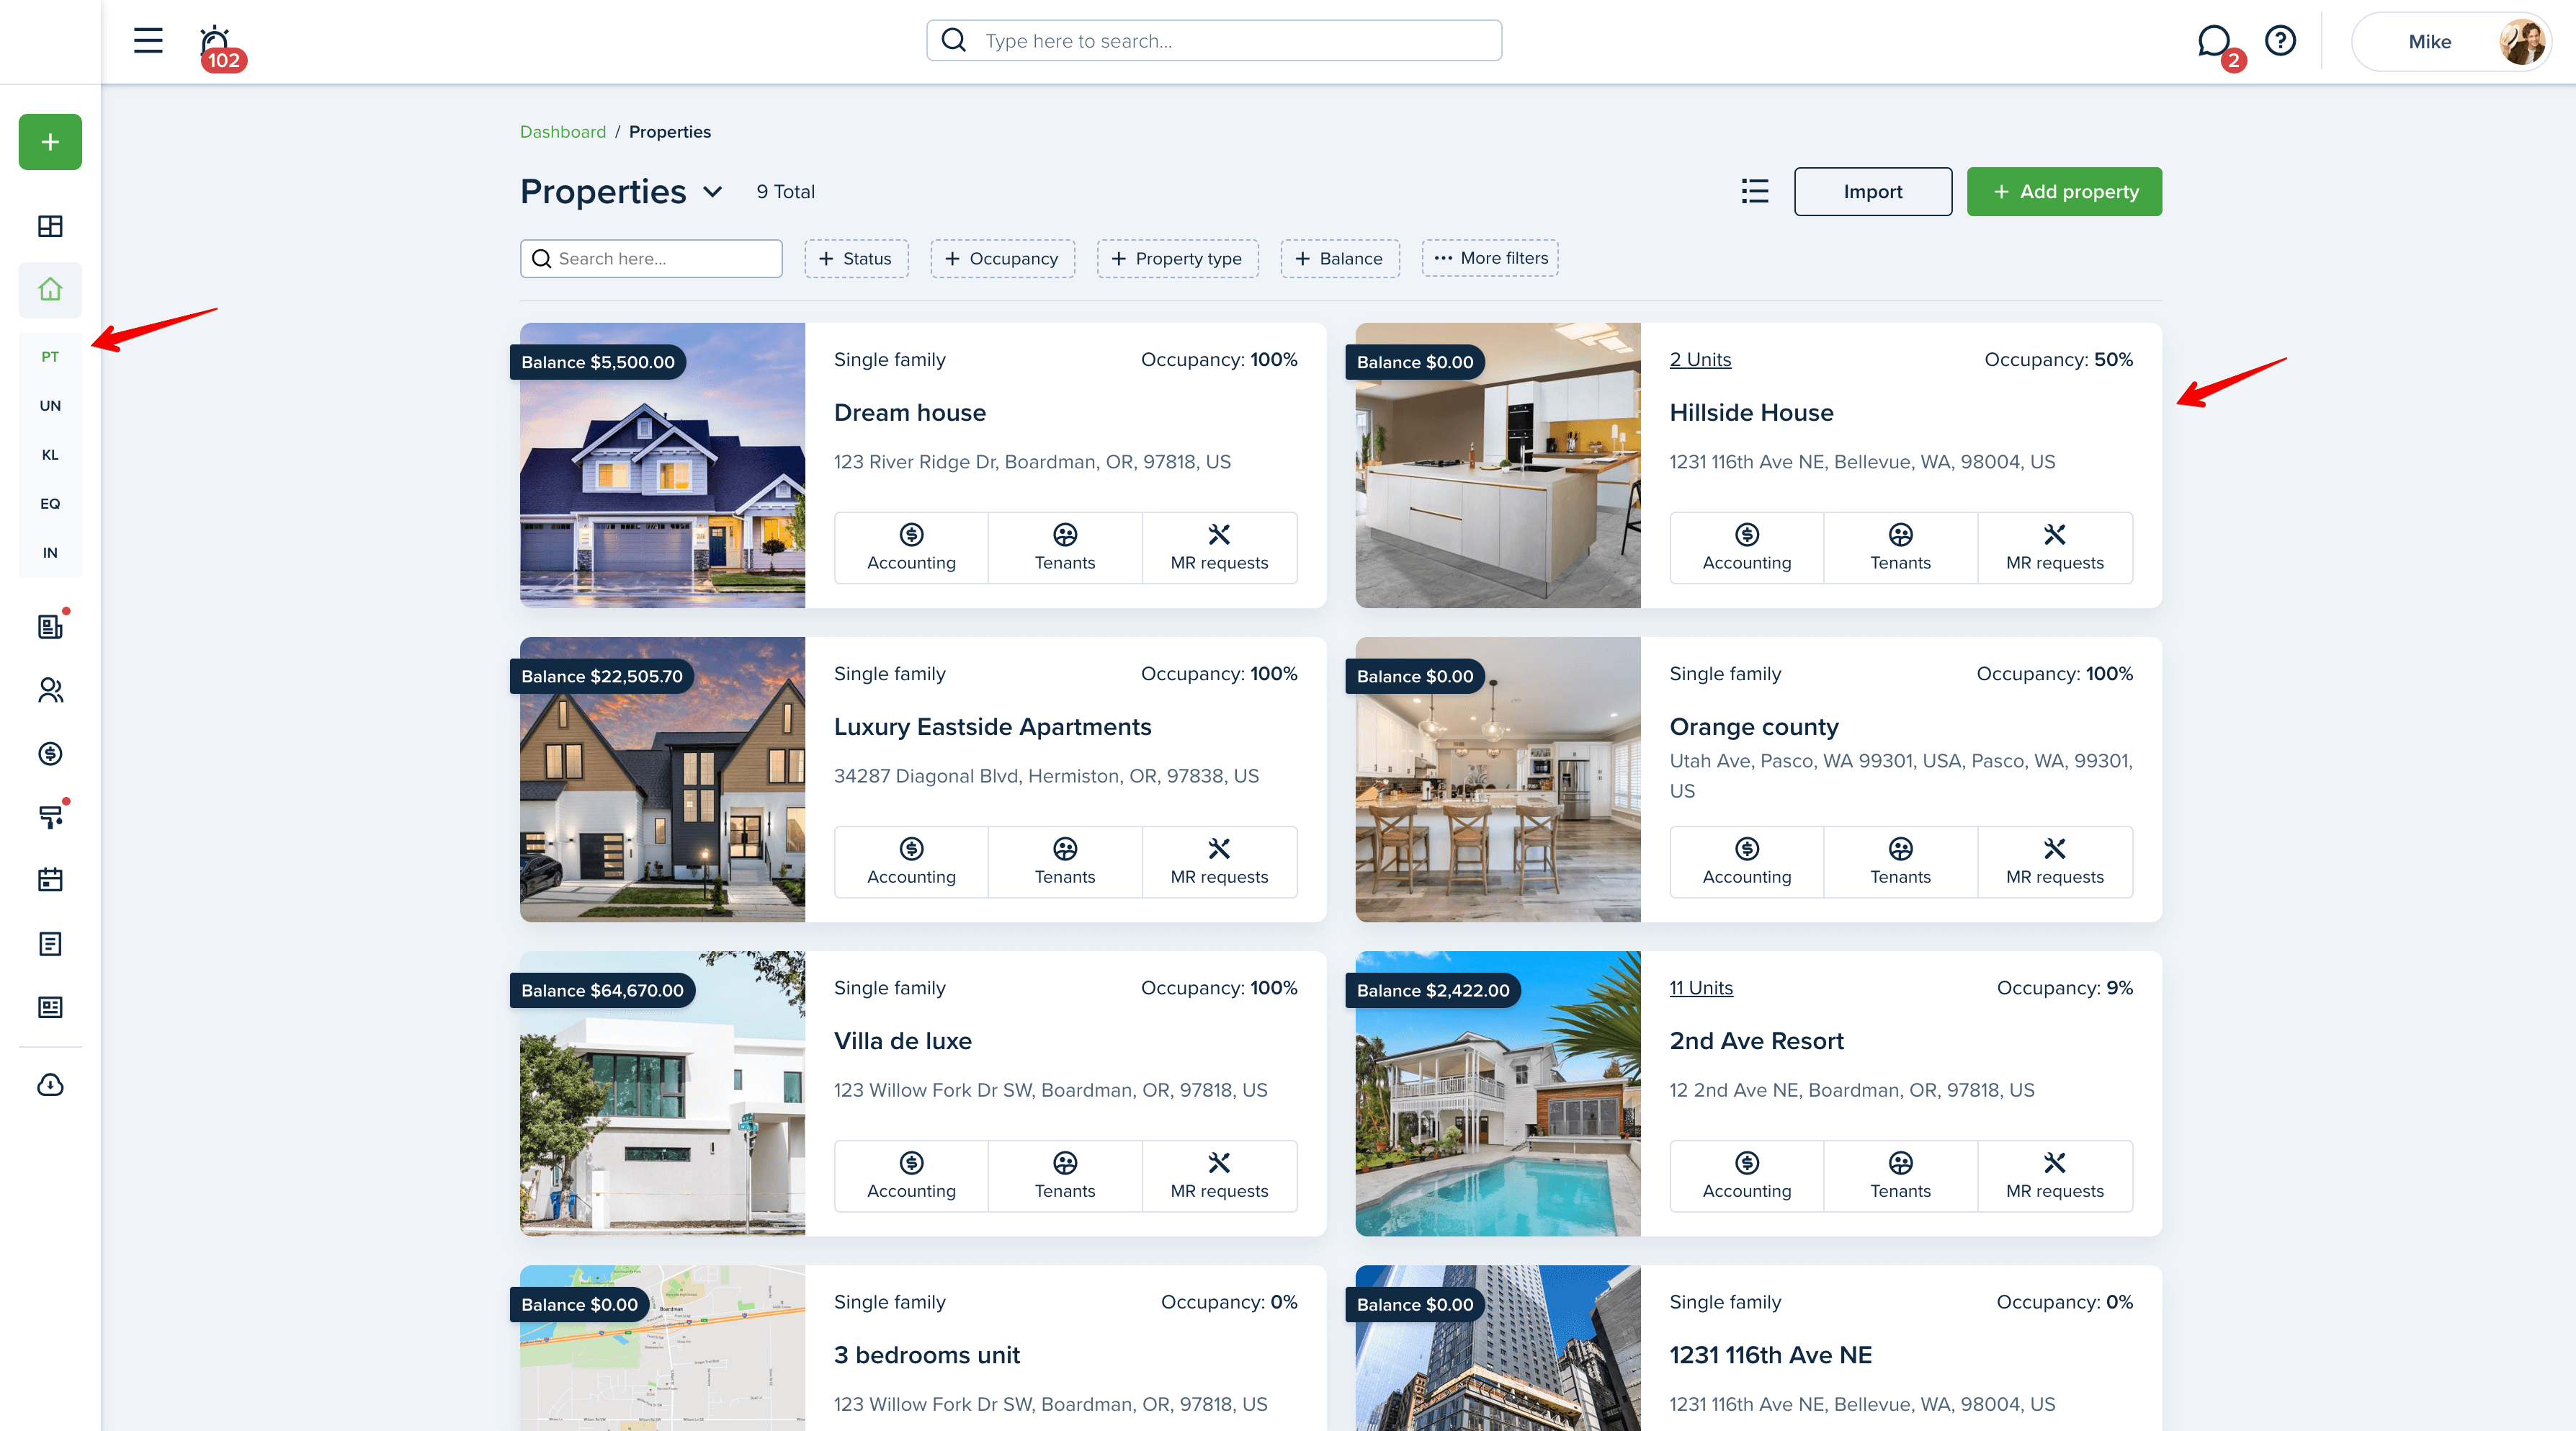This screenshot has height=1431, width=2576.
Task: Expand the Properties title dropdown chevron
Action: click(x=713, y=192)
